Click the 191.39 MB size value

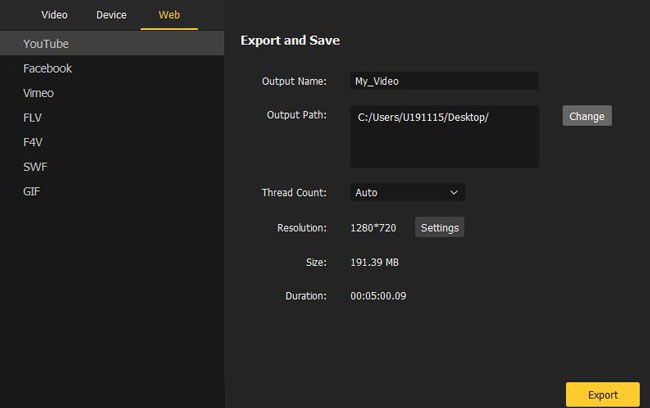coord(374,262)
